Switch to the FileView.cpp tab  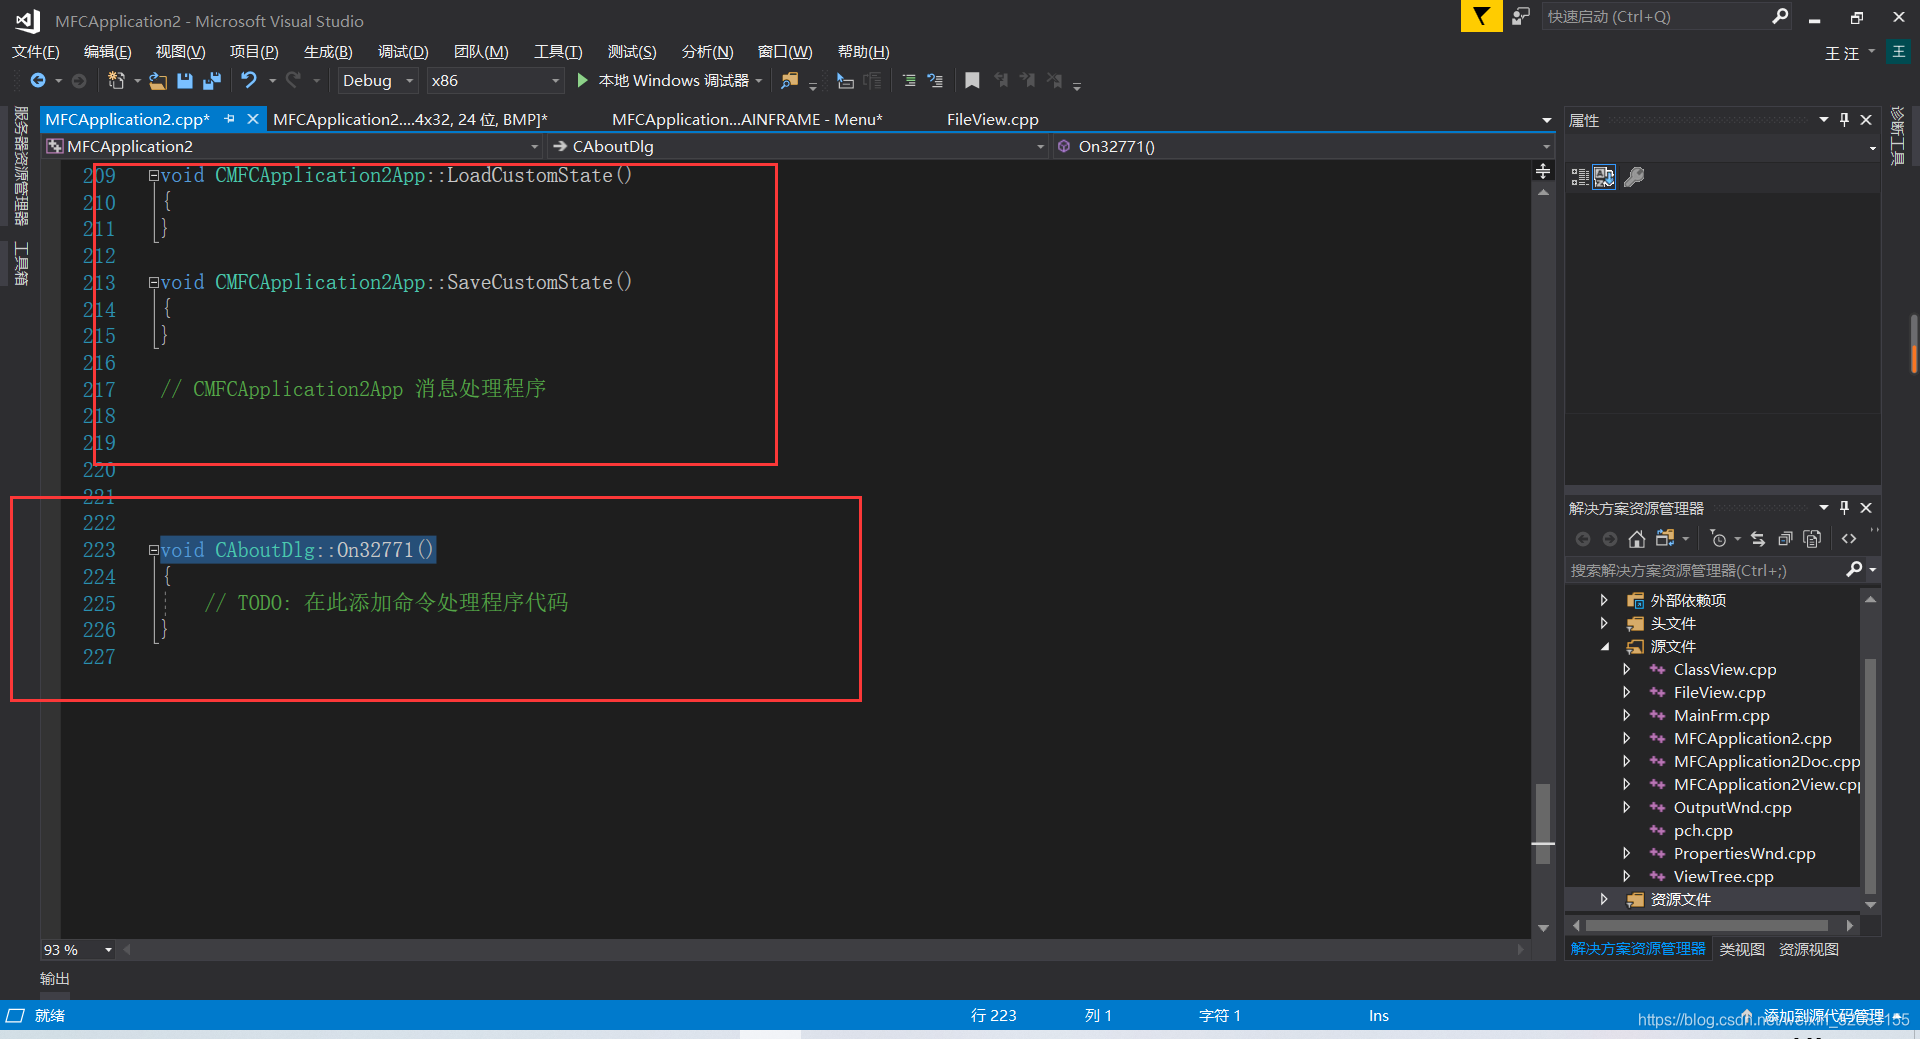point(992,119)
